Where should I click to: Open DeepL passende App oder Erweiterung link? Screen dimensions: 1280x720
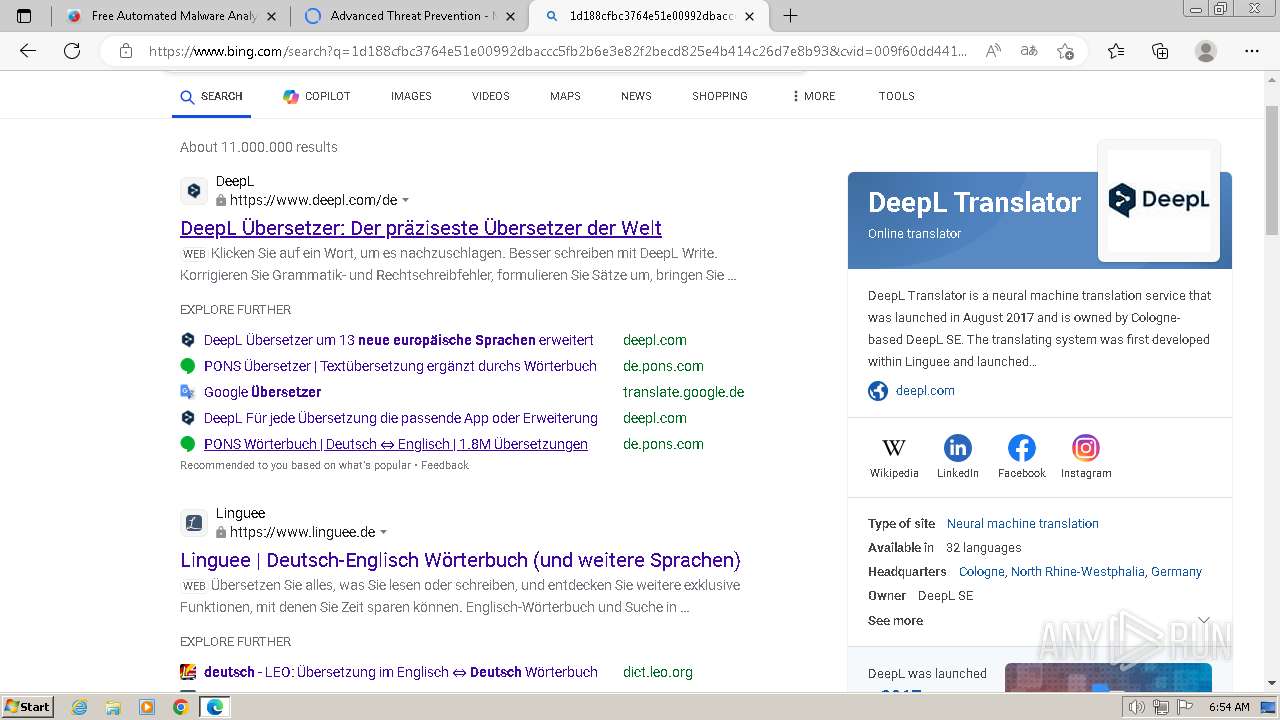(x=401, y=418)
